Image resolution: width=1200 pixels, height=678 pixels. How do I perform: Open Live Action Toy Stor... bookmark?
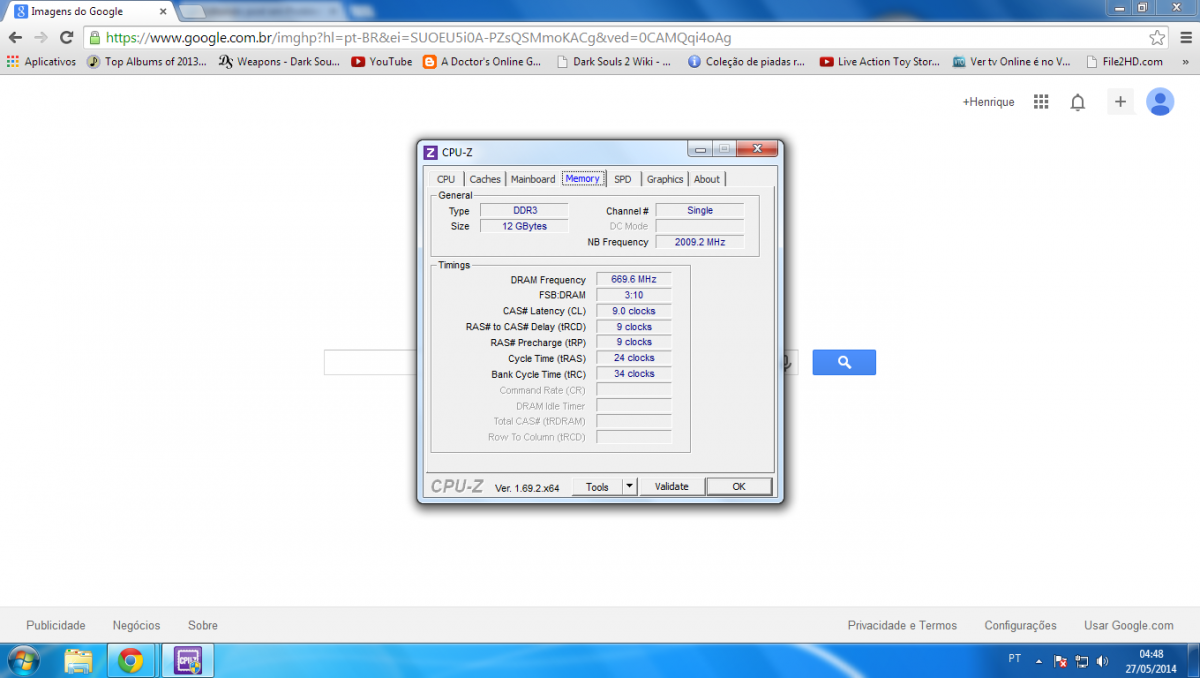tap(880, 61)
